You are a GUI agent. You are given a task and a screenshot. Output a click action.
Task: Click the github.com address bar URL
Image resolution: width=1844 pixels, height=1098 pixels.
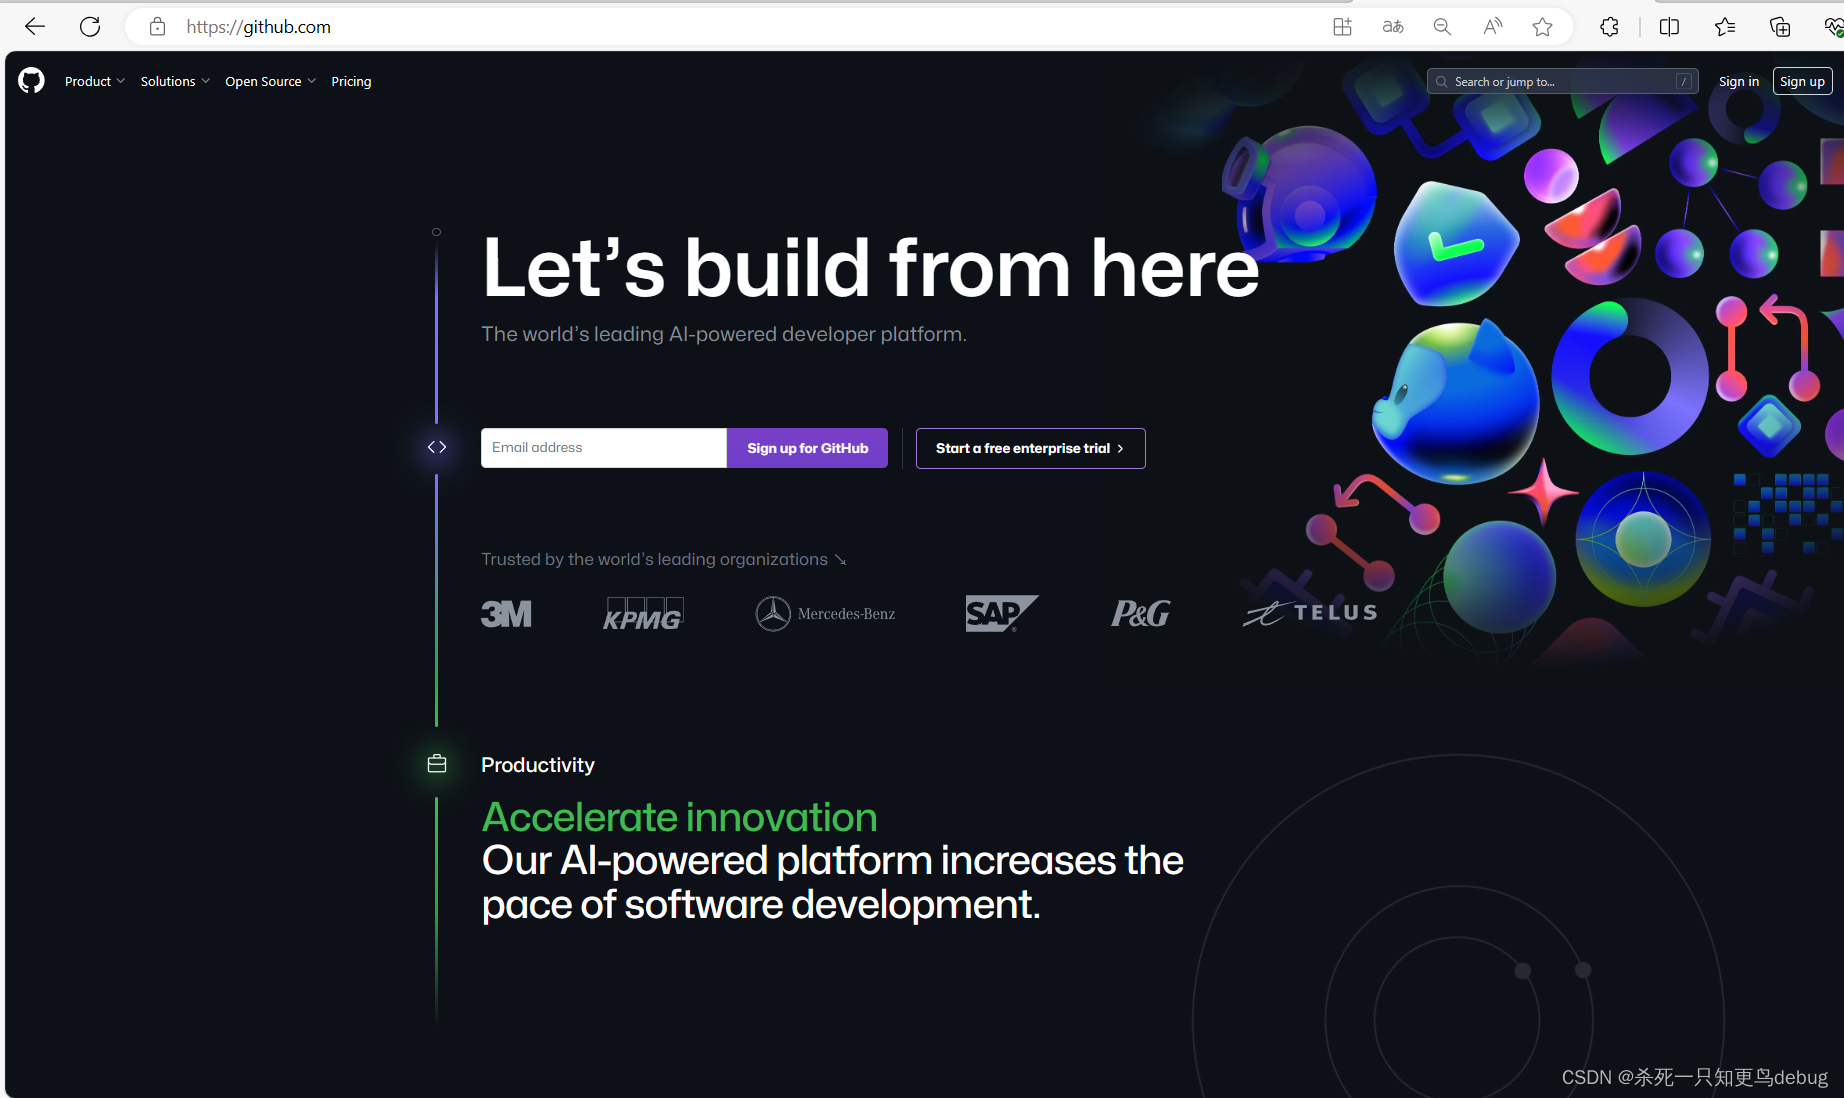click(x=258, y=27)
